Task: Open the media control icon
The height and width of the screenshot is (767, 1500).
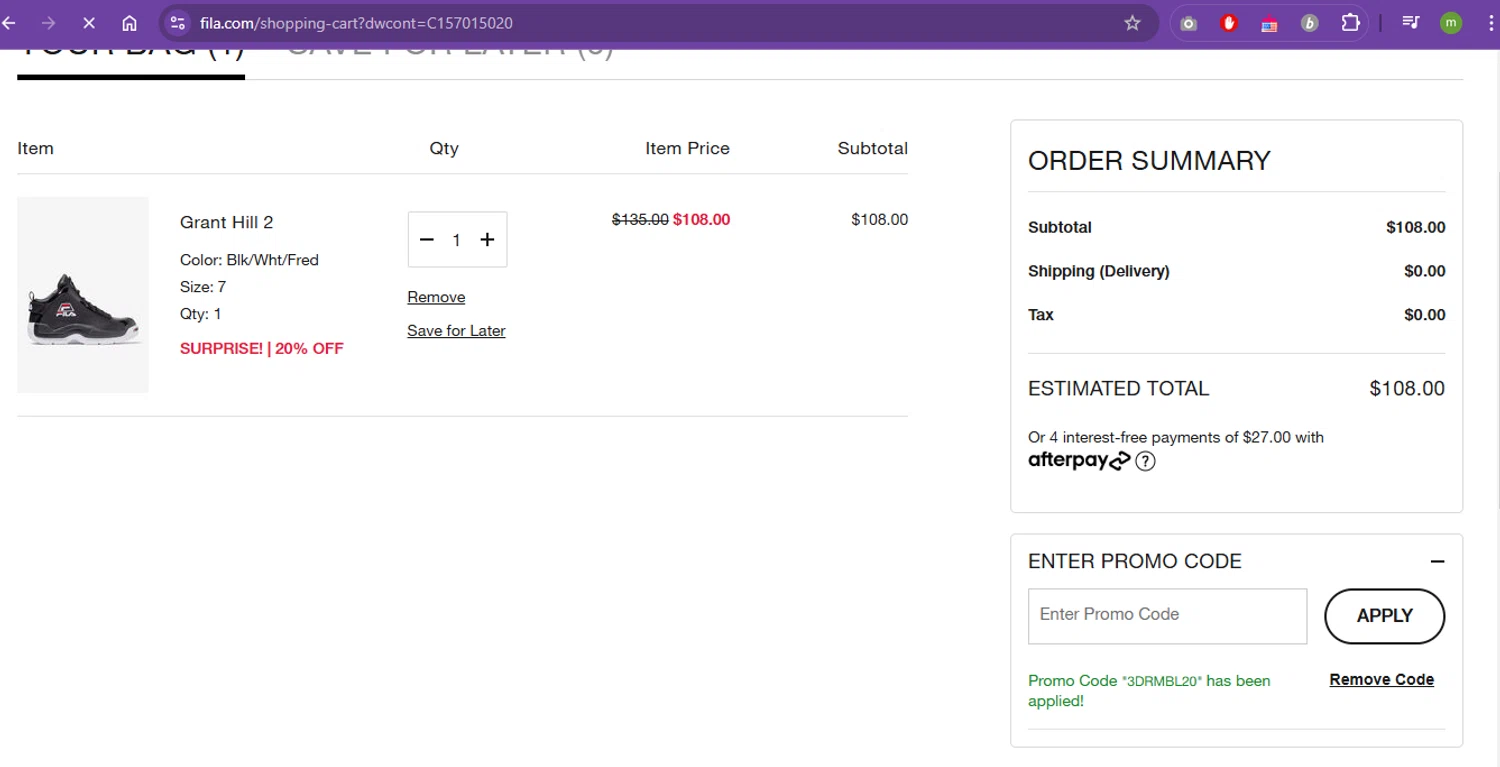Action: [1410, 22]
